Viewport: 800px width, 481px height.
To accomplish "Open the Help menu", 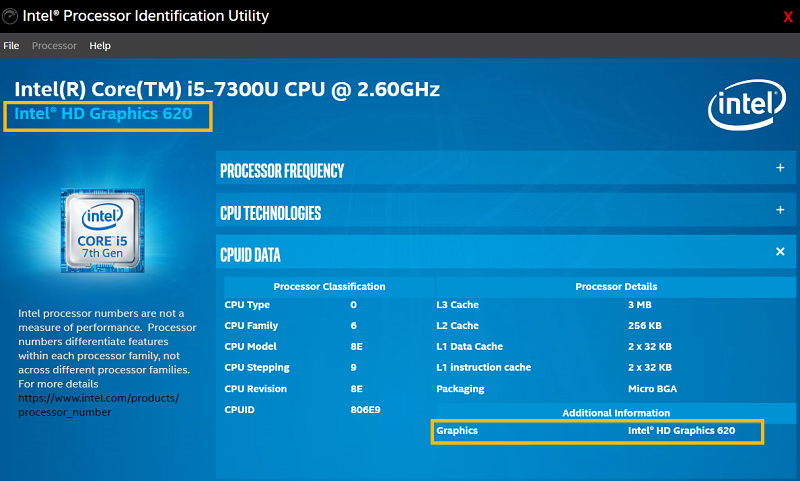I will point(100,46).
